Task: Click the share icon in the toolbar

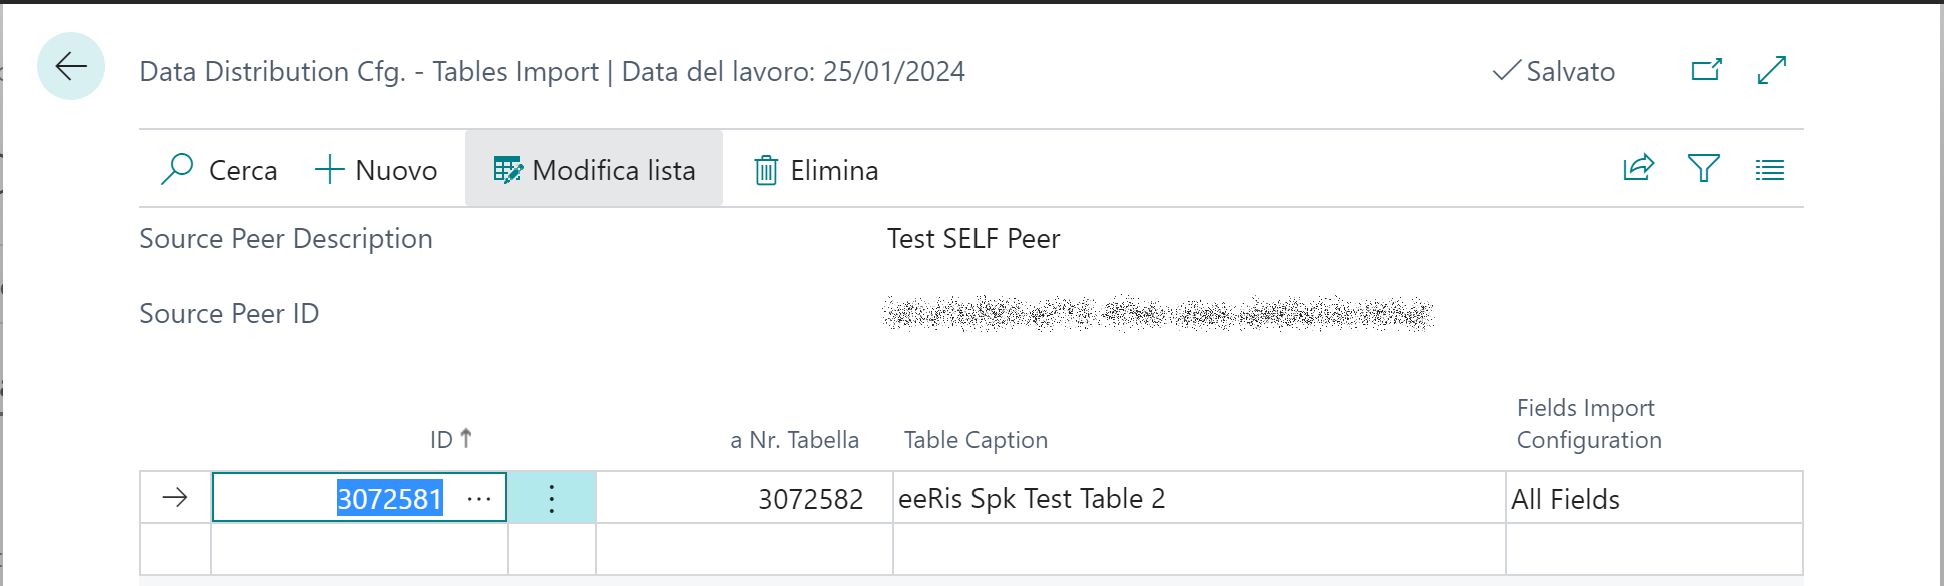Action: click(x=1638, y=168)
